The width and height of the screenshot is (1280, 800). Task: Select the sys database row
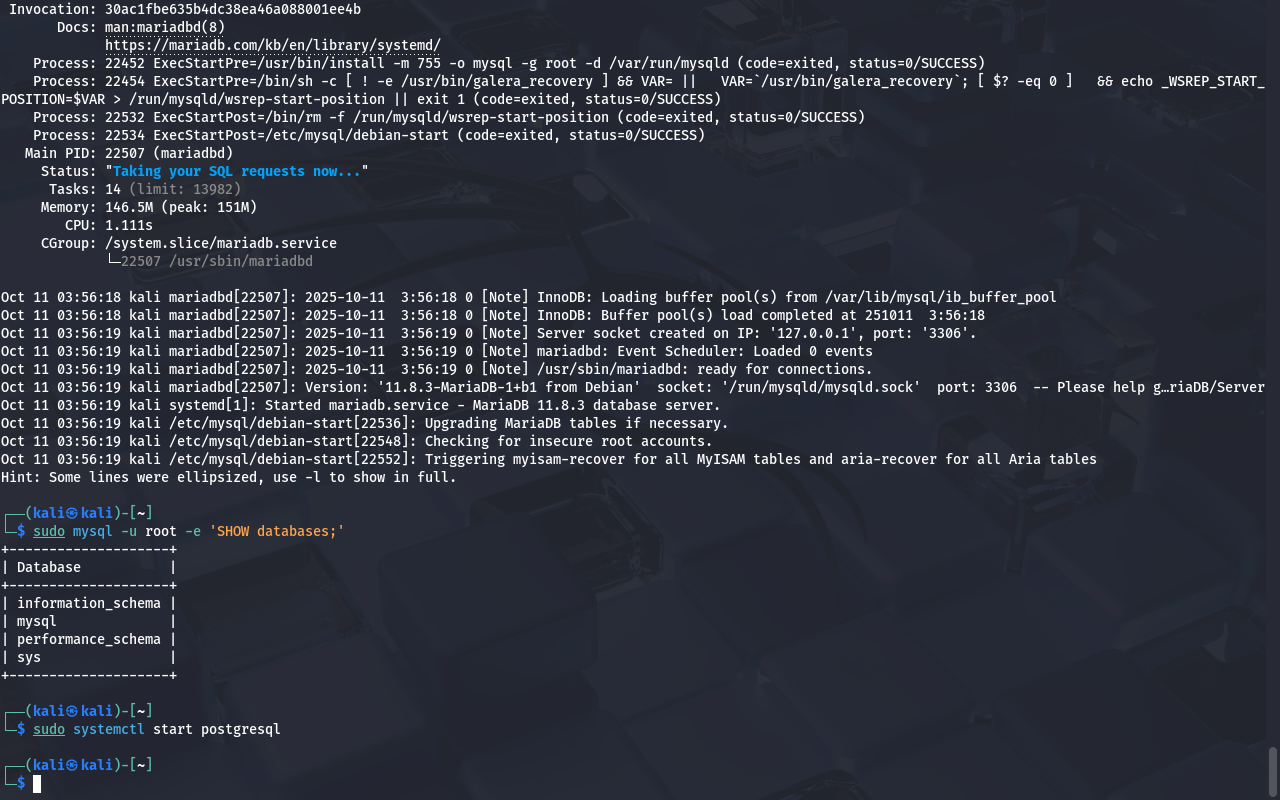[29, 657]
